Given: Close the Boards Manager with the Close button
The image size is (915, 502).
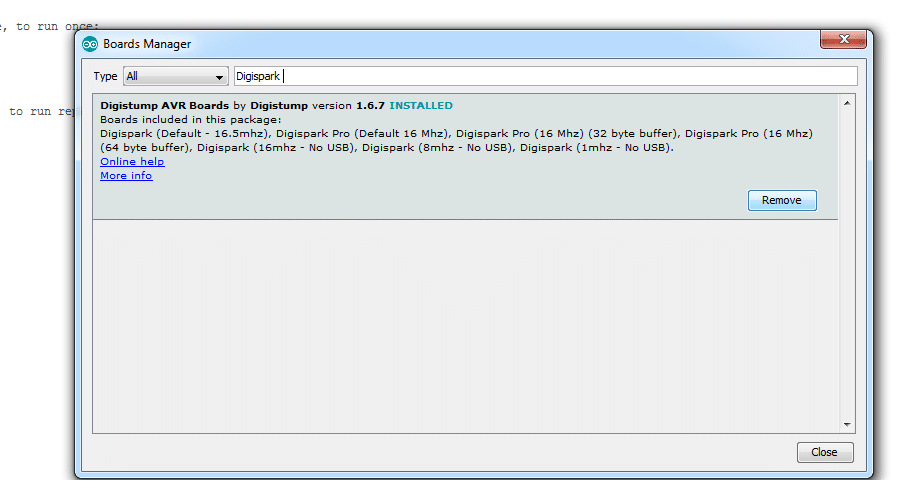Looking at the screenshot, I should (x=825, y=452).
